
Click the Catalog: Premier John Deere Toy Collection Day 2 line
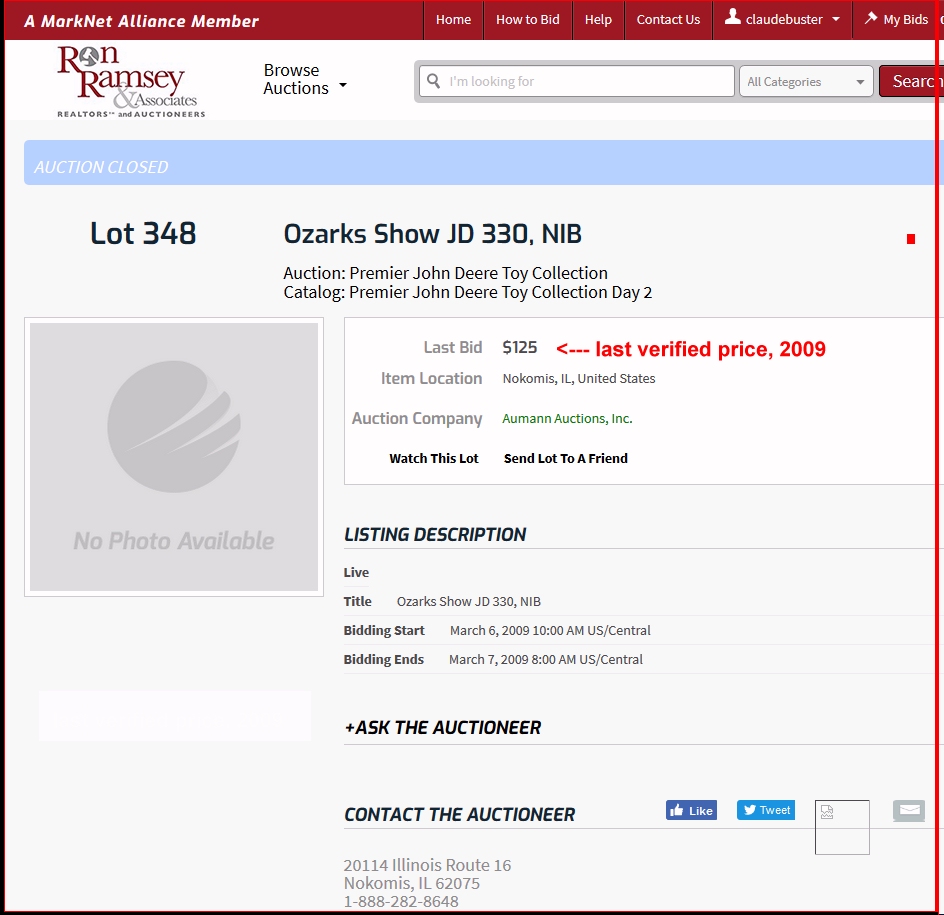[467, 293]
